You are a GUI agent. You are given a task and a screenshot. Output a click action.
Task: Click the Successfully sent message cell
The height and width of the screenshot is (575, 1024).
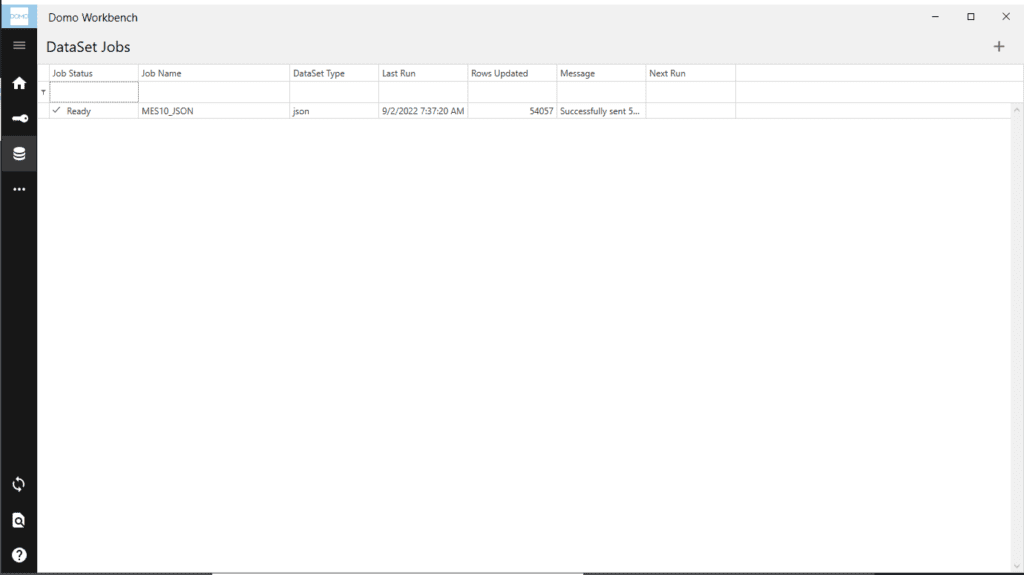(x=601, y=111)
